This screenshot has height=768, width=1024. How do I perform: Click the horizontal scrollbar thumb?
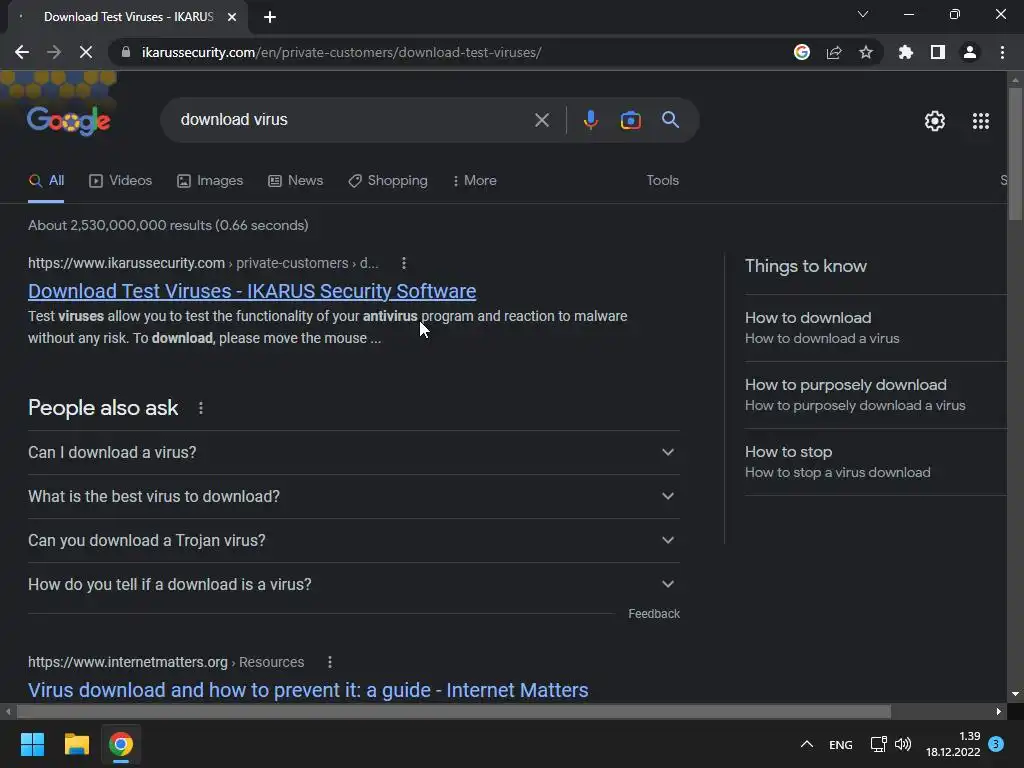click(453, 711)
